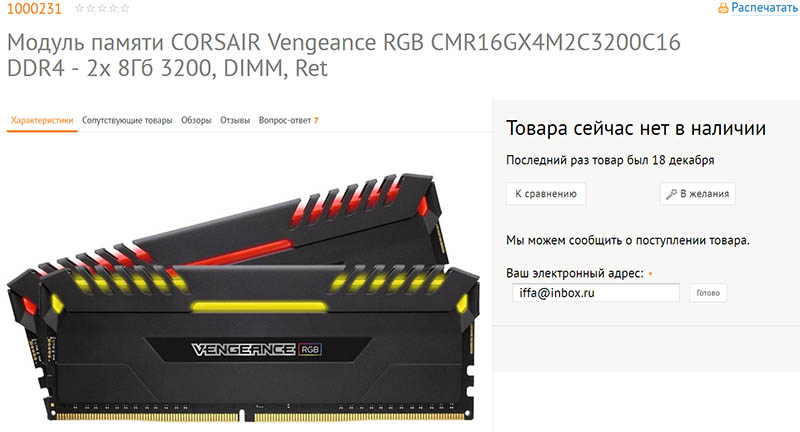Click the fourth rating star
Screen dimensions: 800x432
(113, 9)
